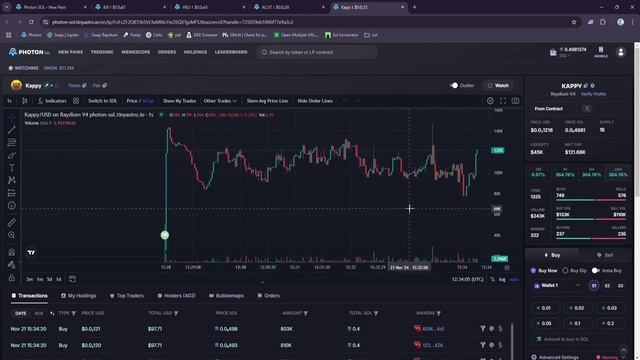The width and height of the screenshot is (640, 360).
Task: Open the AMOUNT column filter
Action: [x=306, y=313]
